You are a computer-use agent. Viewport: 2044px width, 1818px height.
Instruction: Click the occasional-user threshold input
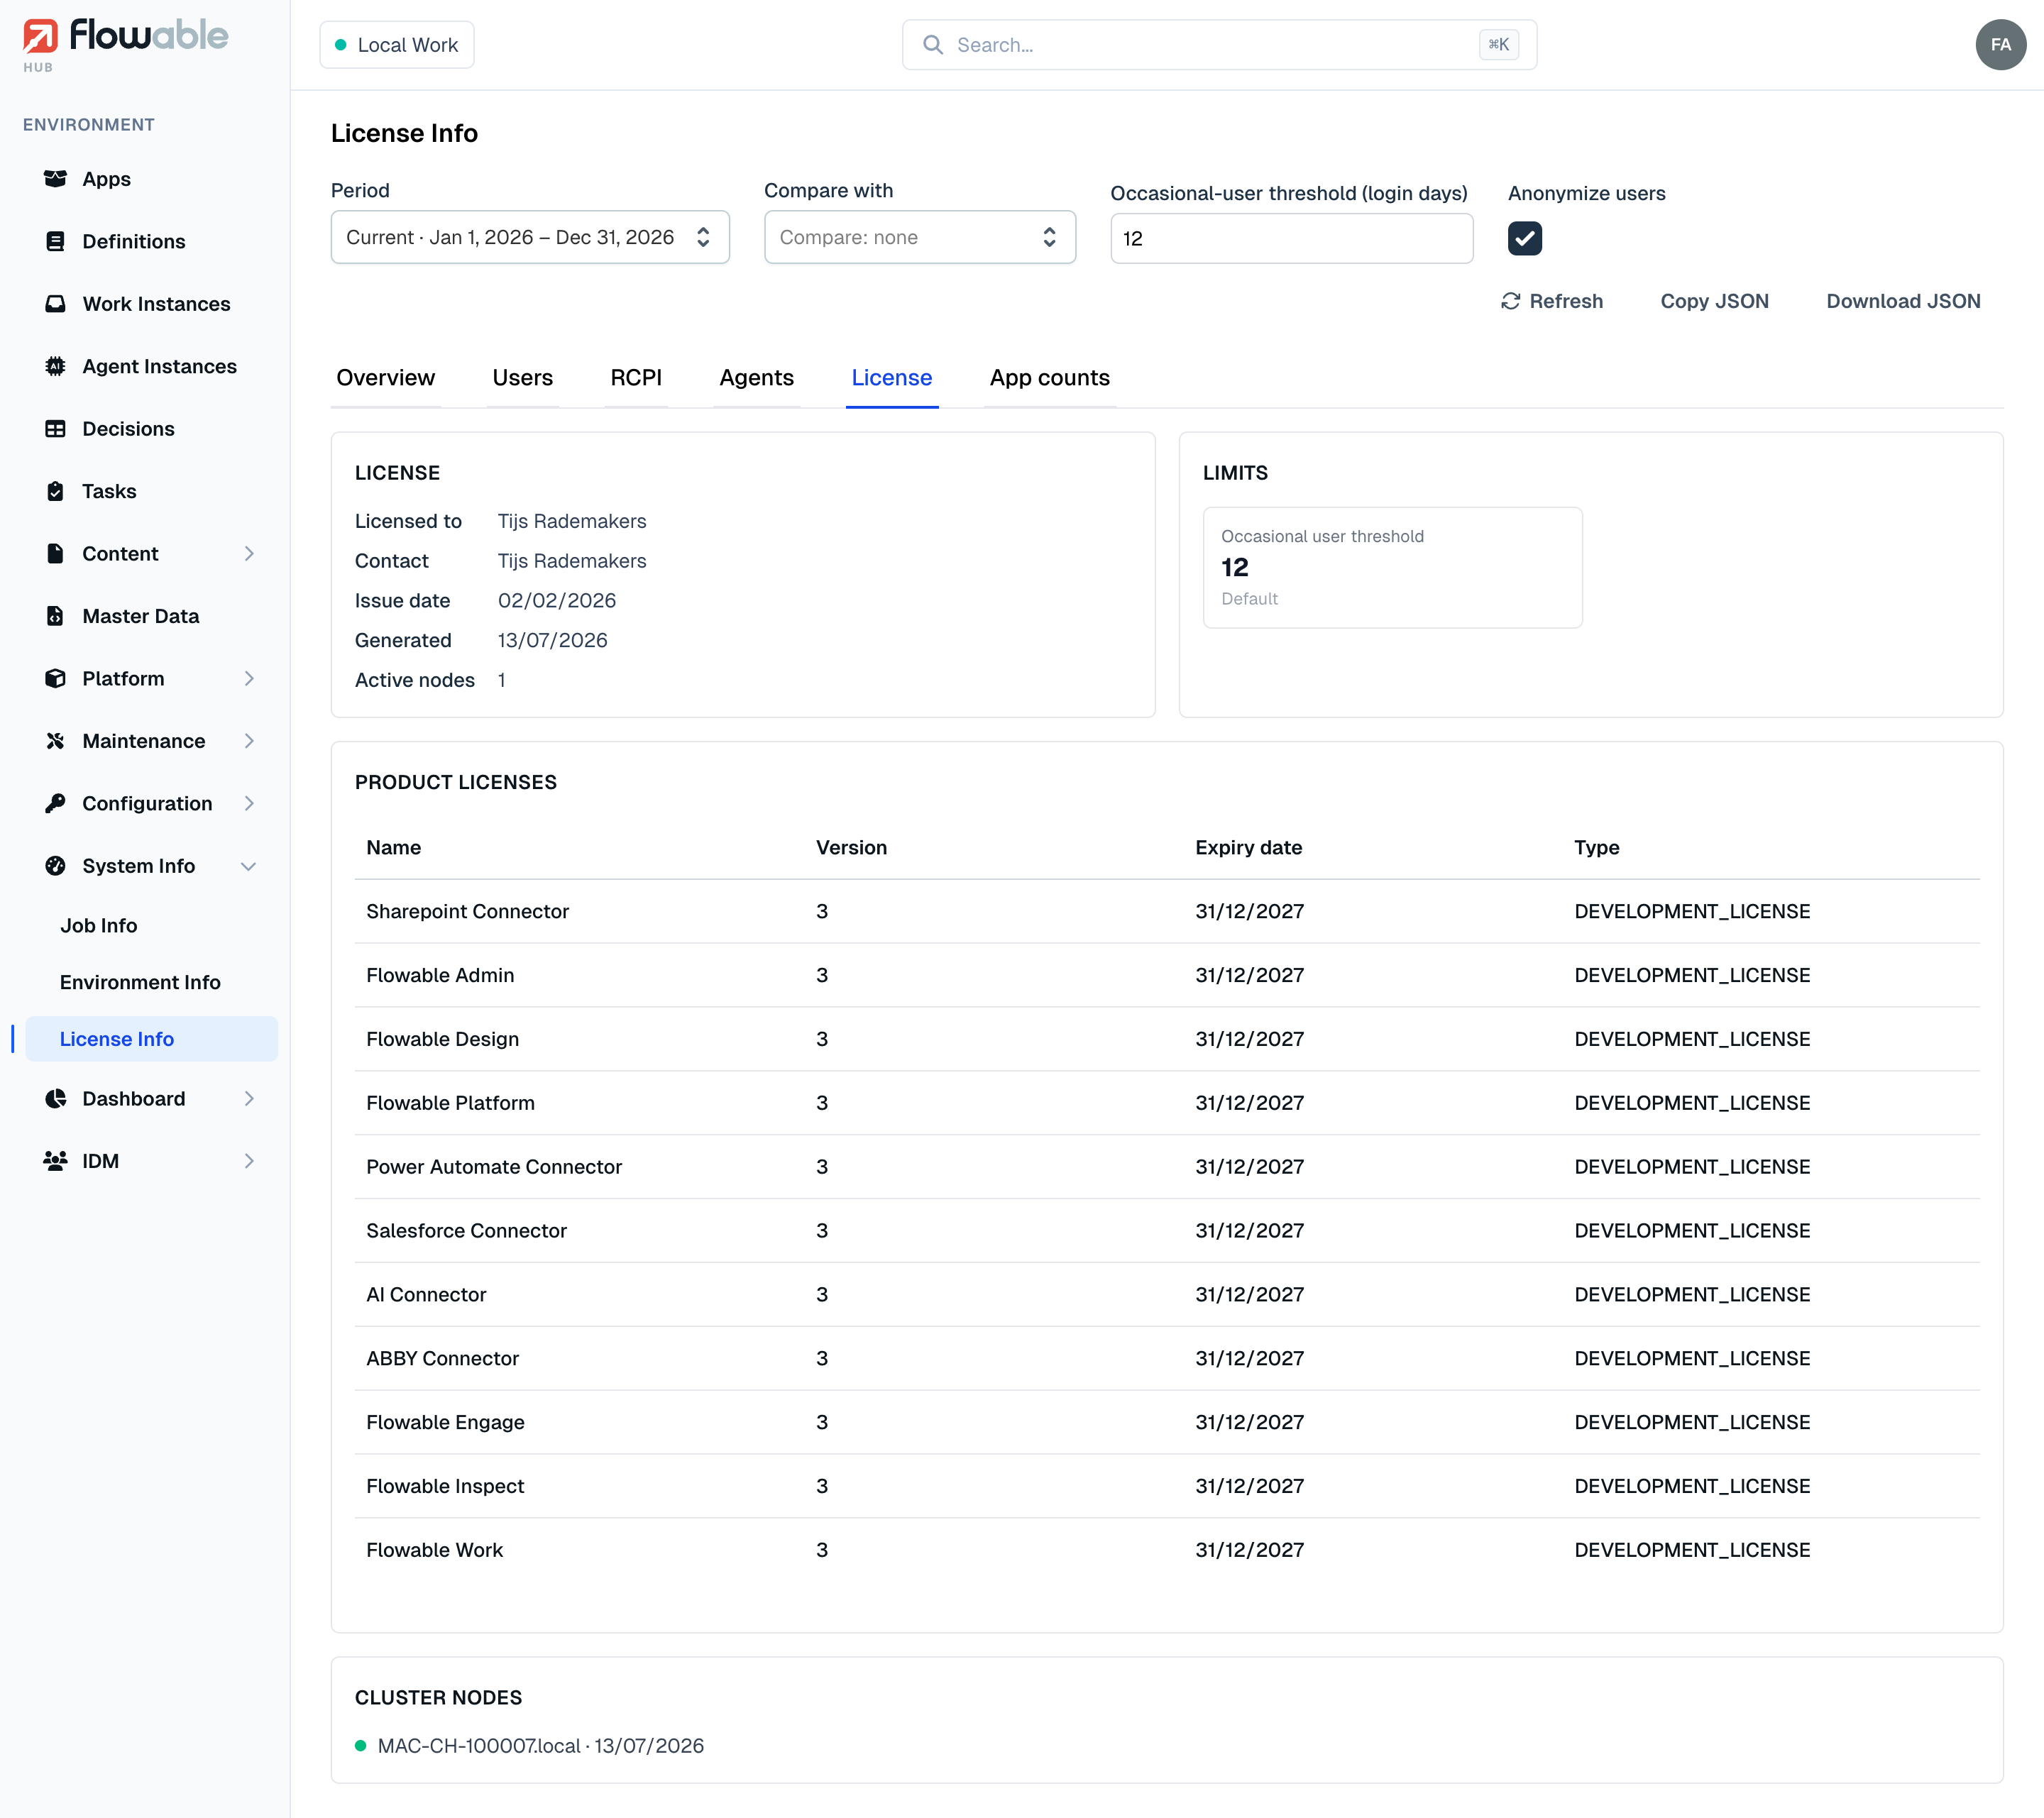point(1291,238)
